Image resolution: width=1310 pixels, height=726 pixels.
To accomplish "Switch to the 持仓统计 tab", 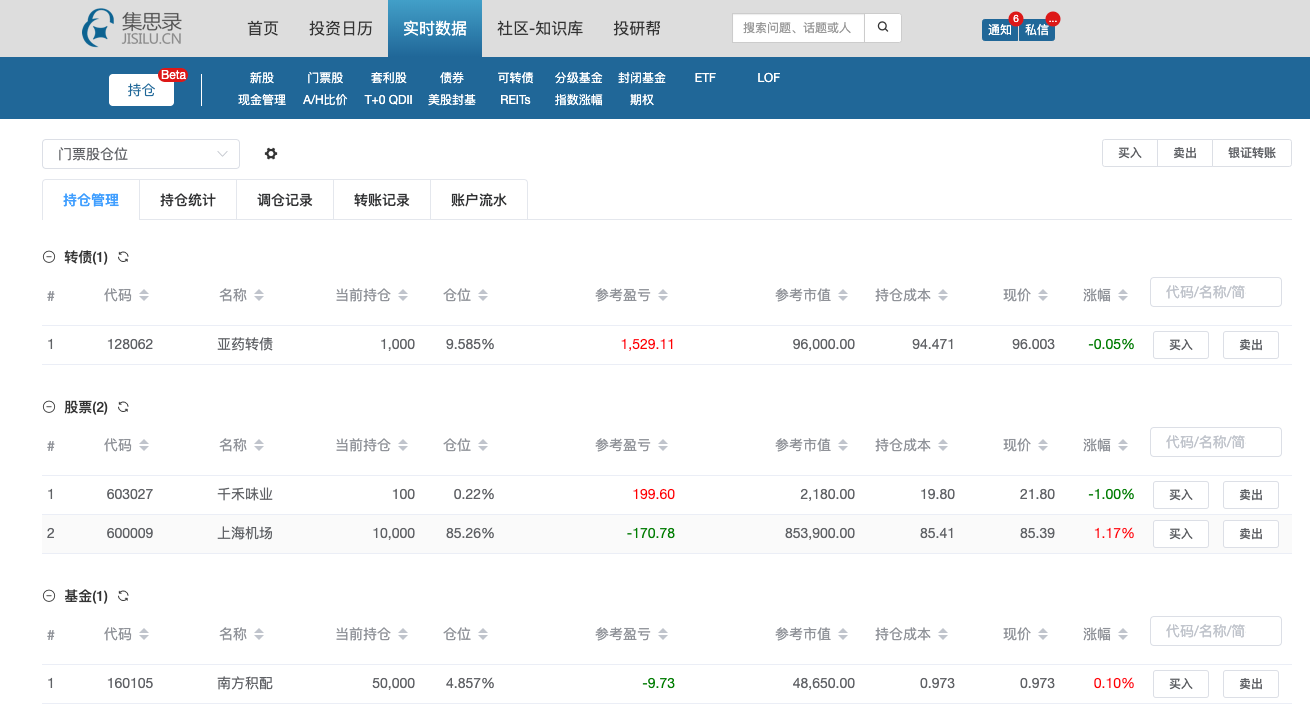I will click(x=188, y=200).
